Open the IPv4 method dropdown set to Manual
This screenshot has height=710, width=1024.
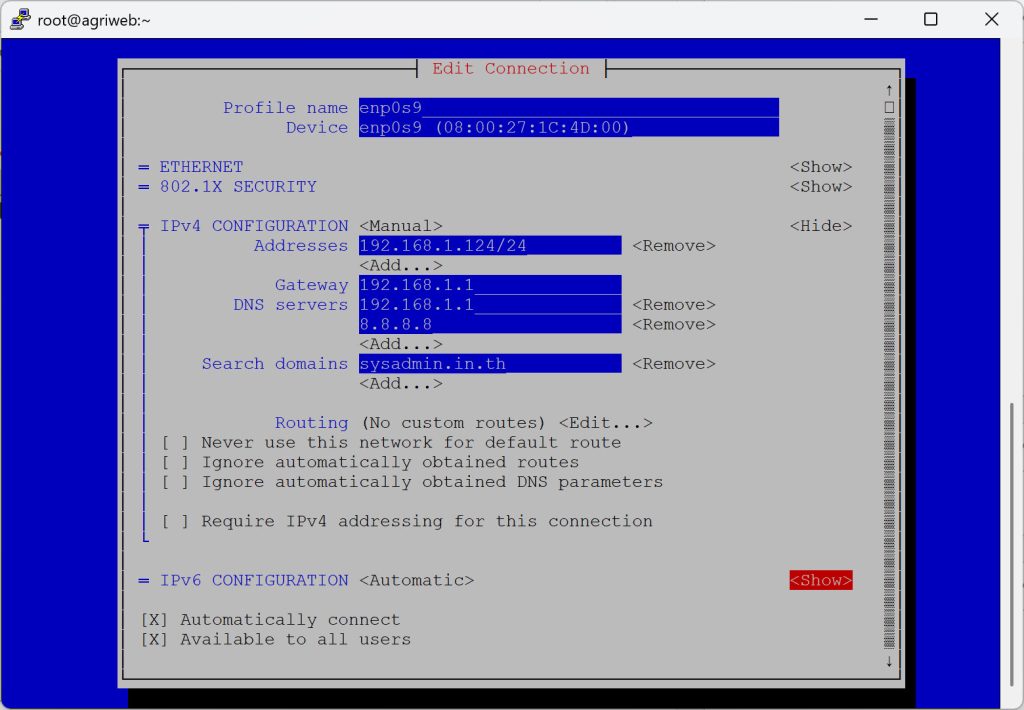[x=400, y=226]
